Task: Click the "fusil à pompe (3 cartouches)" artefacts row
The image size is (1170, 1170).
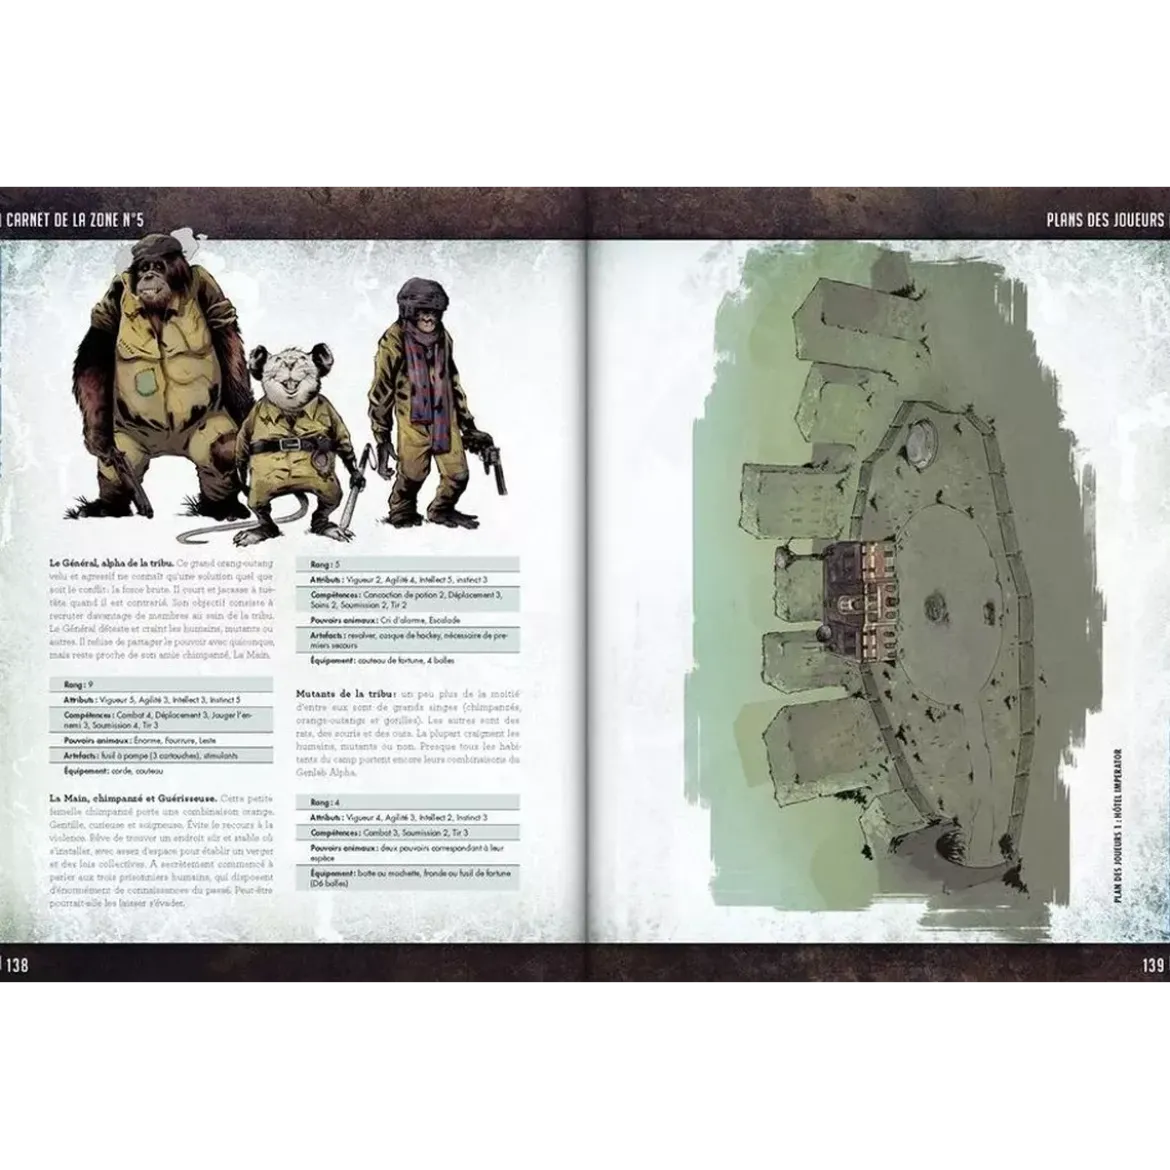Action: [x=161, y=756]
